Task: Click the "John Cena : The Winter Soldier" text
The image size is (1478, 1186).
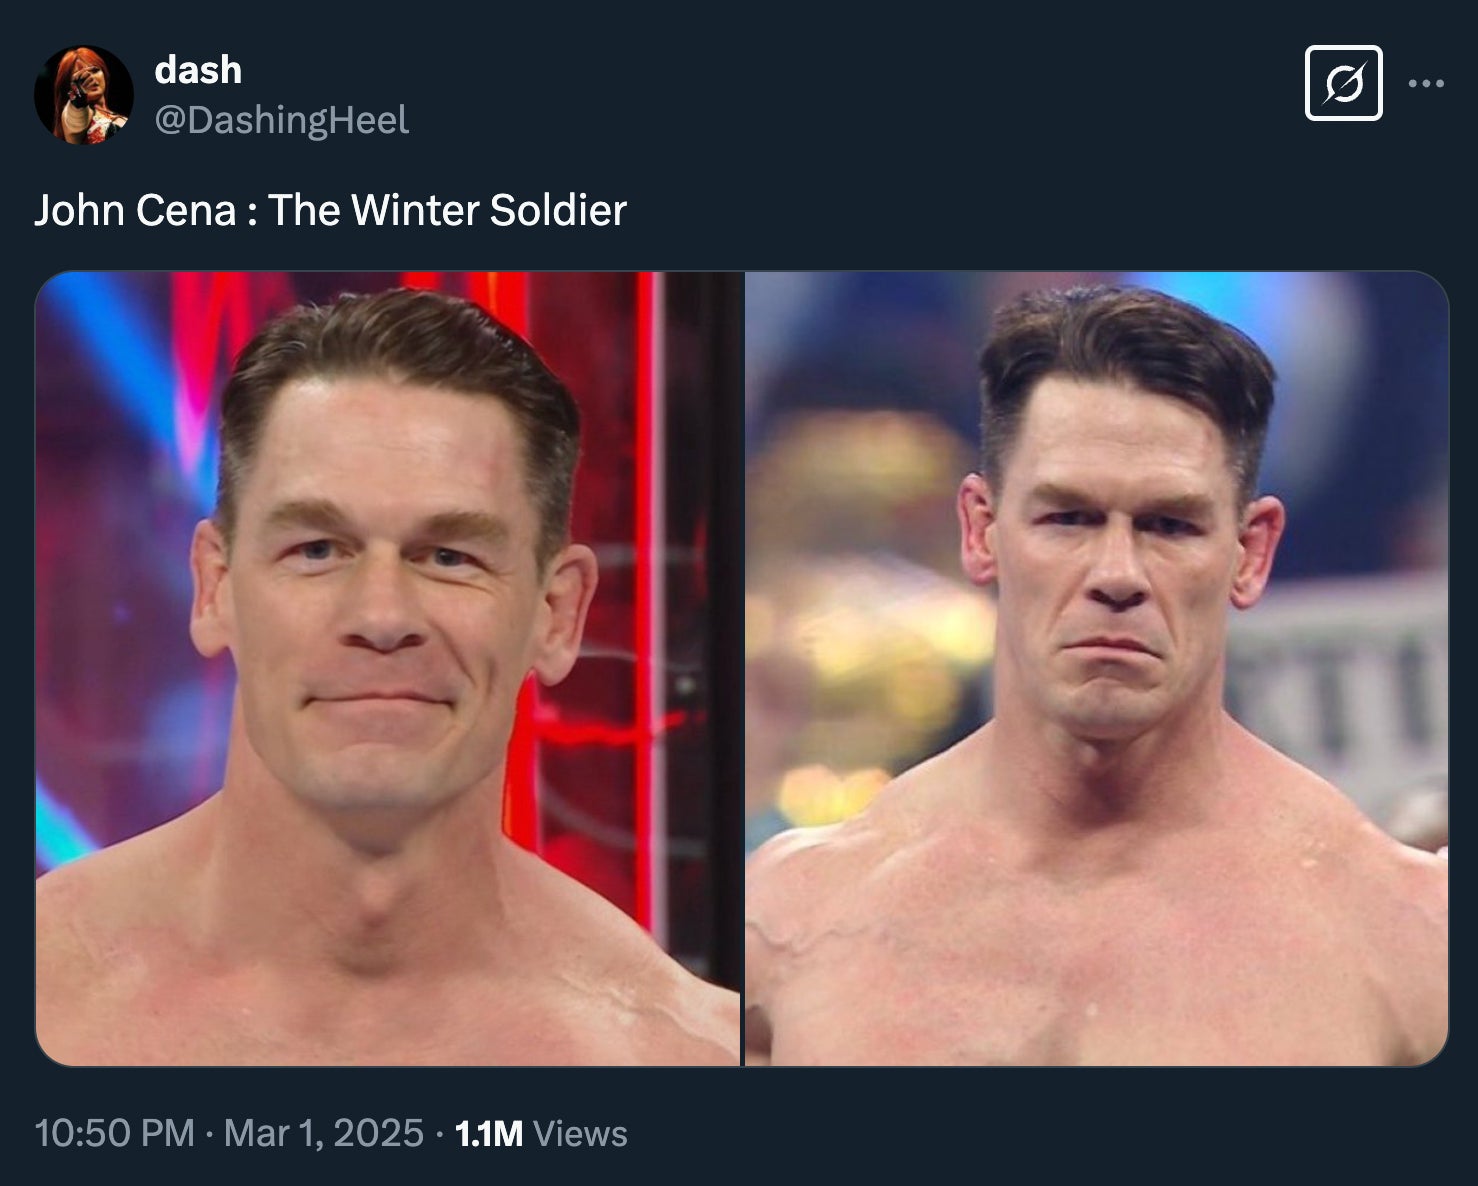Action: [x=330, y=210]
